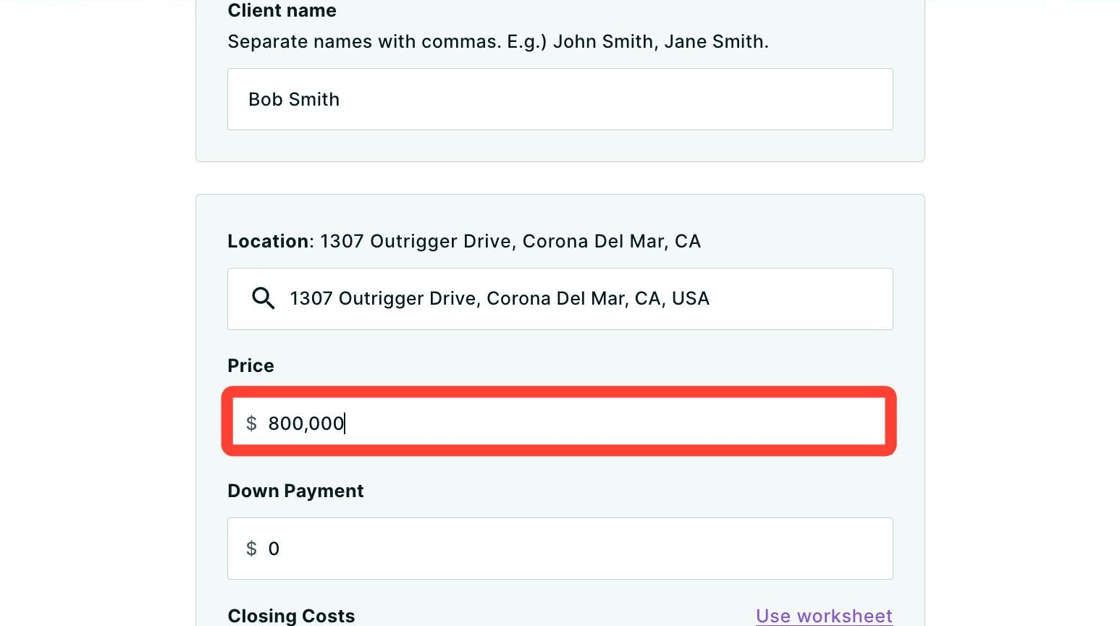Click the Closing Costs label

click(x=291, y=616)
